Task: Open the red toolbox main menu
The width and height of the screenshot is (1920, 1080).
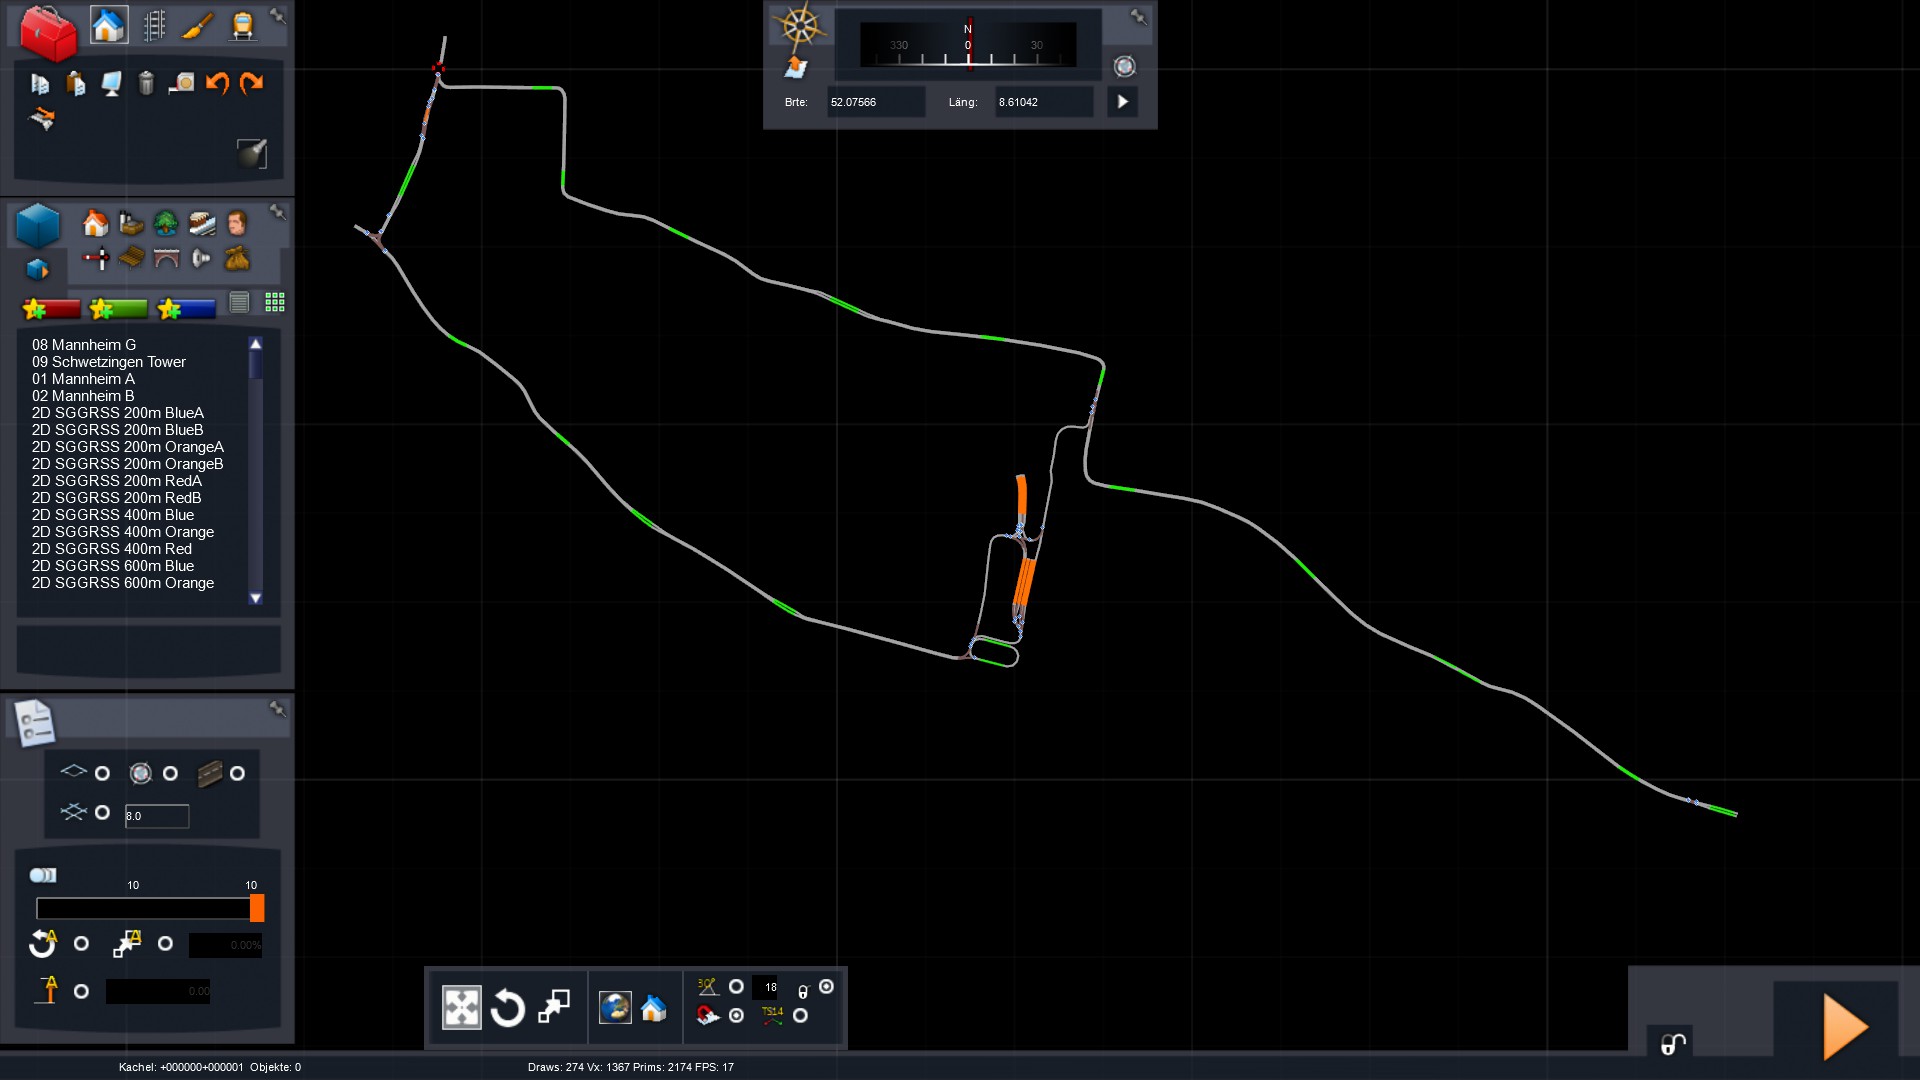Action: tap(48, 32)
